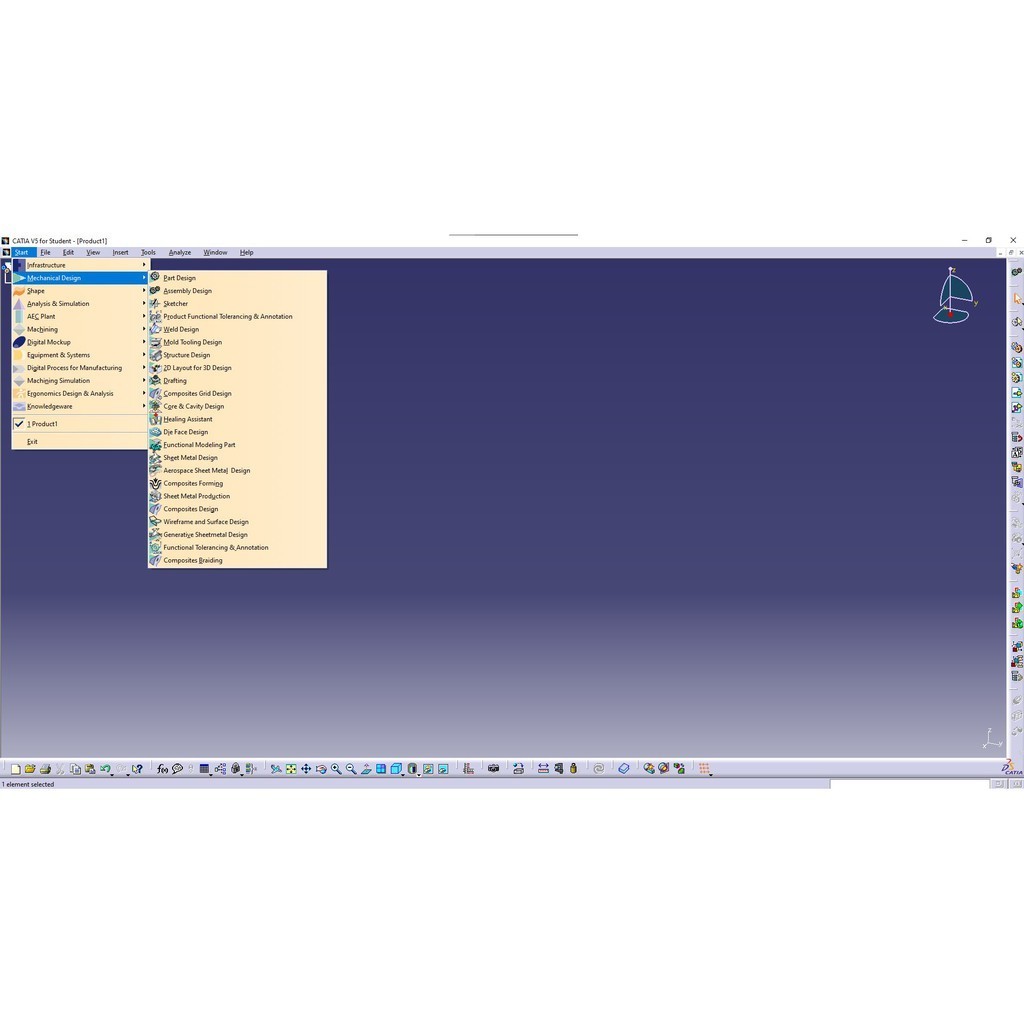Click the Capture camera icon
This screenshot has width=1024, height=1024.
pyautogui.click(x=493, y=769)
